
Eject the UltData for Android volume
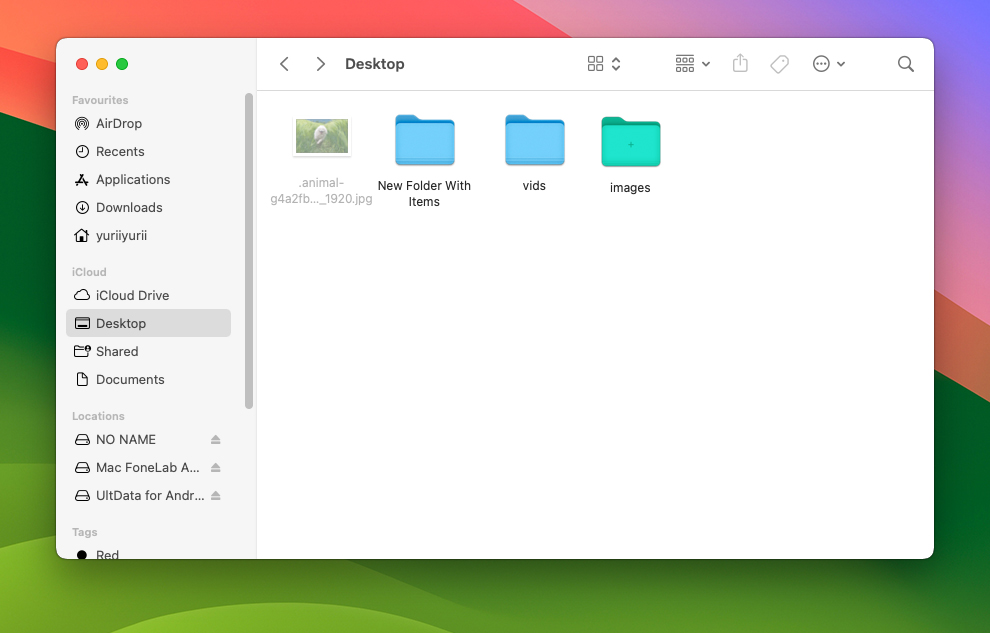[x=215, y=495]
